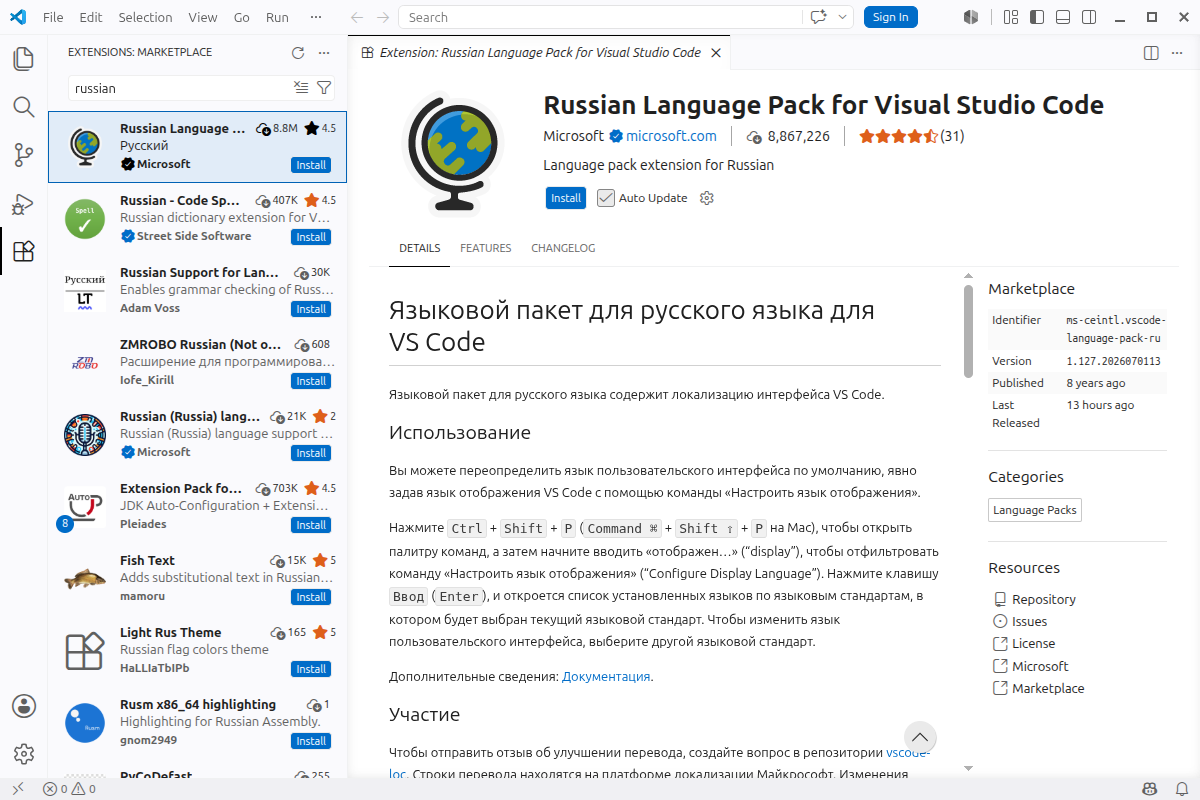Click the Sign In button
The height and width of the screenshot is (800, 1200).
tap(890, 17)
